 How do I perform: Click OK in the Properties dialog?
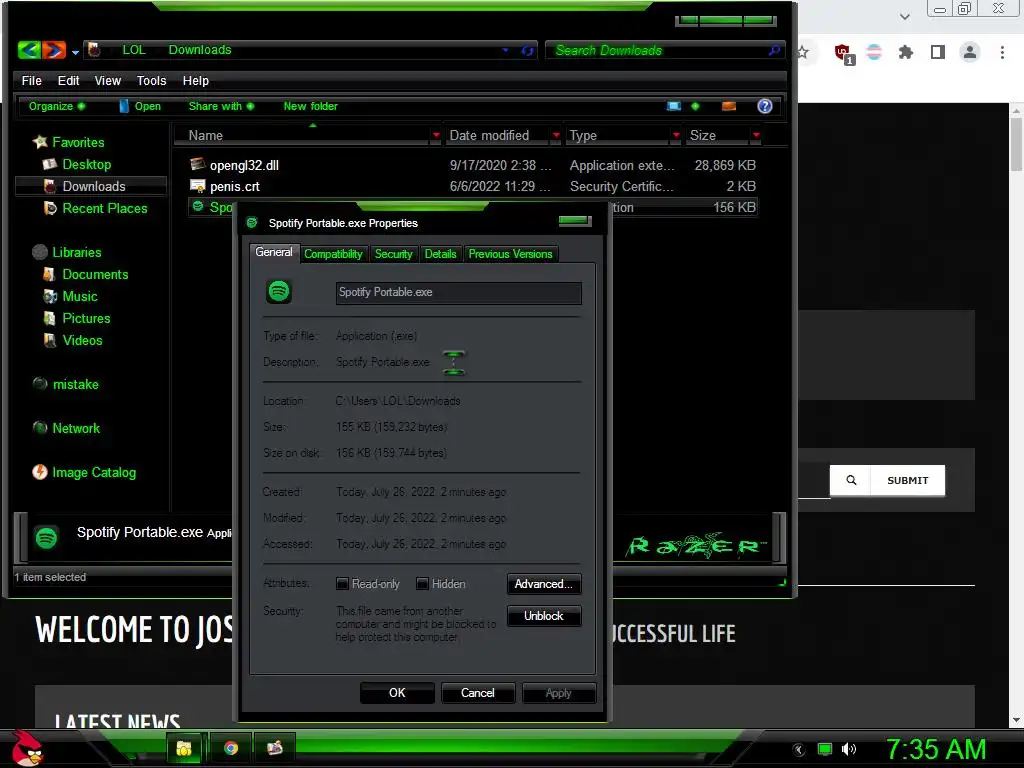[x=397, y=693]
